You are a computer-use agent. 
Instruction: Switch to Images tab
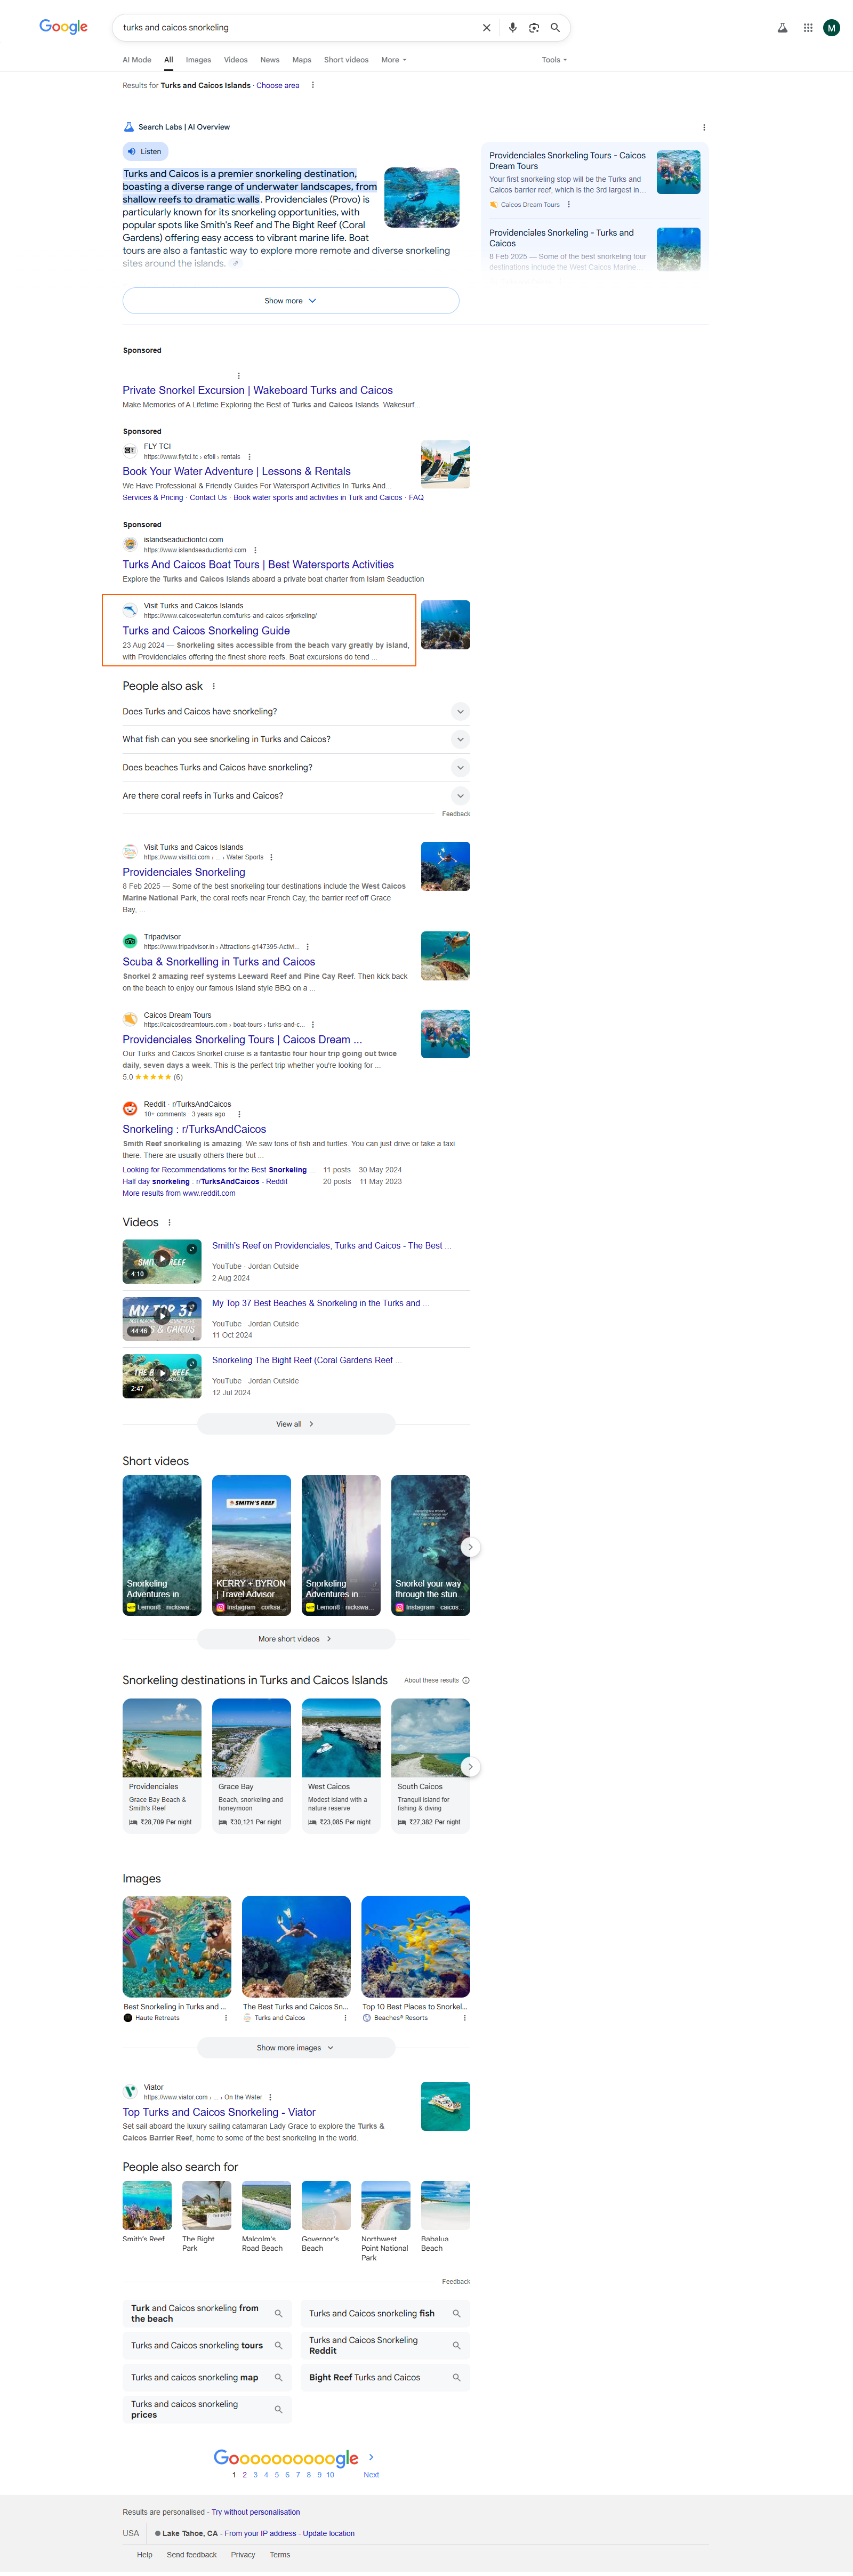[198, 60]
